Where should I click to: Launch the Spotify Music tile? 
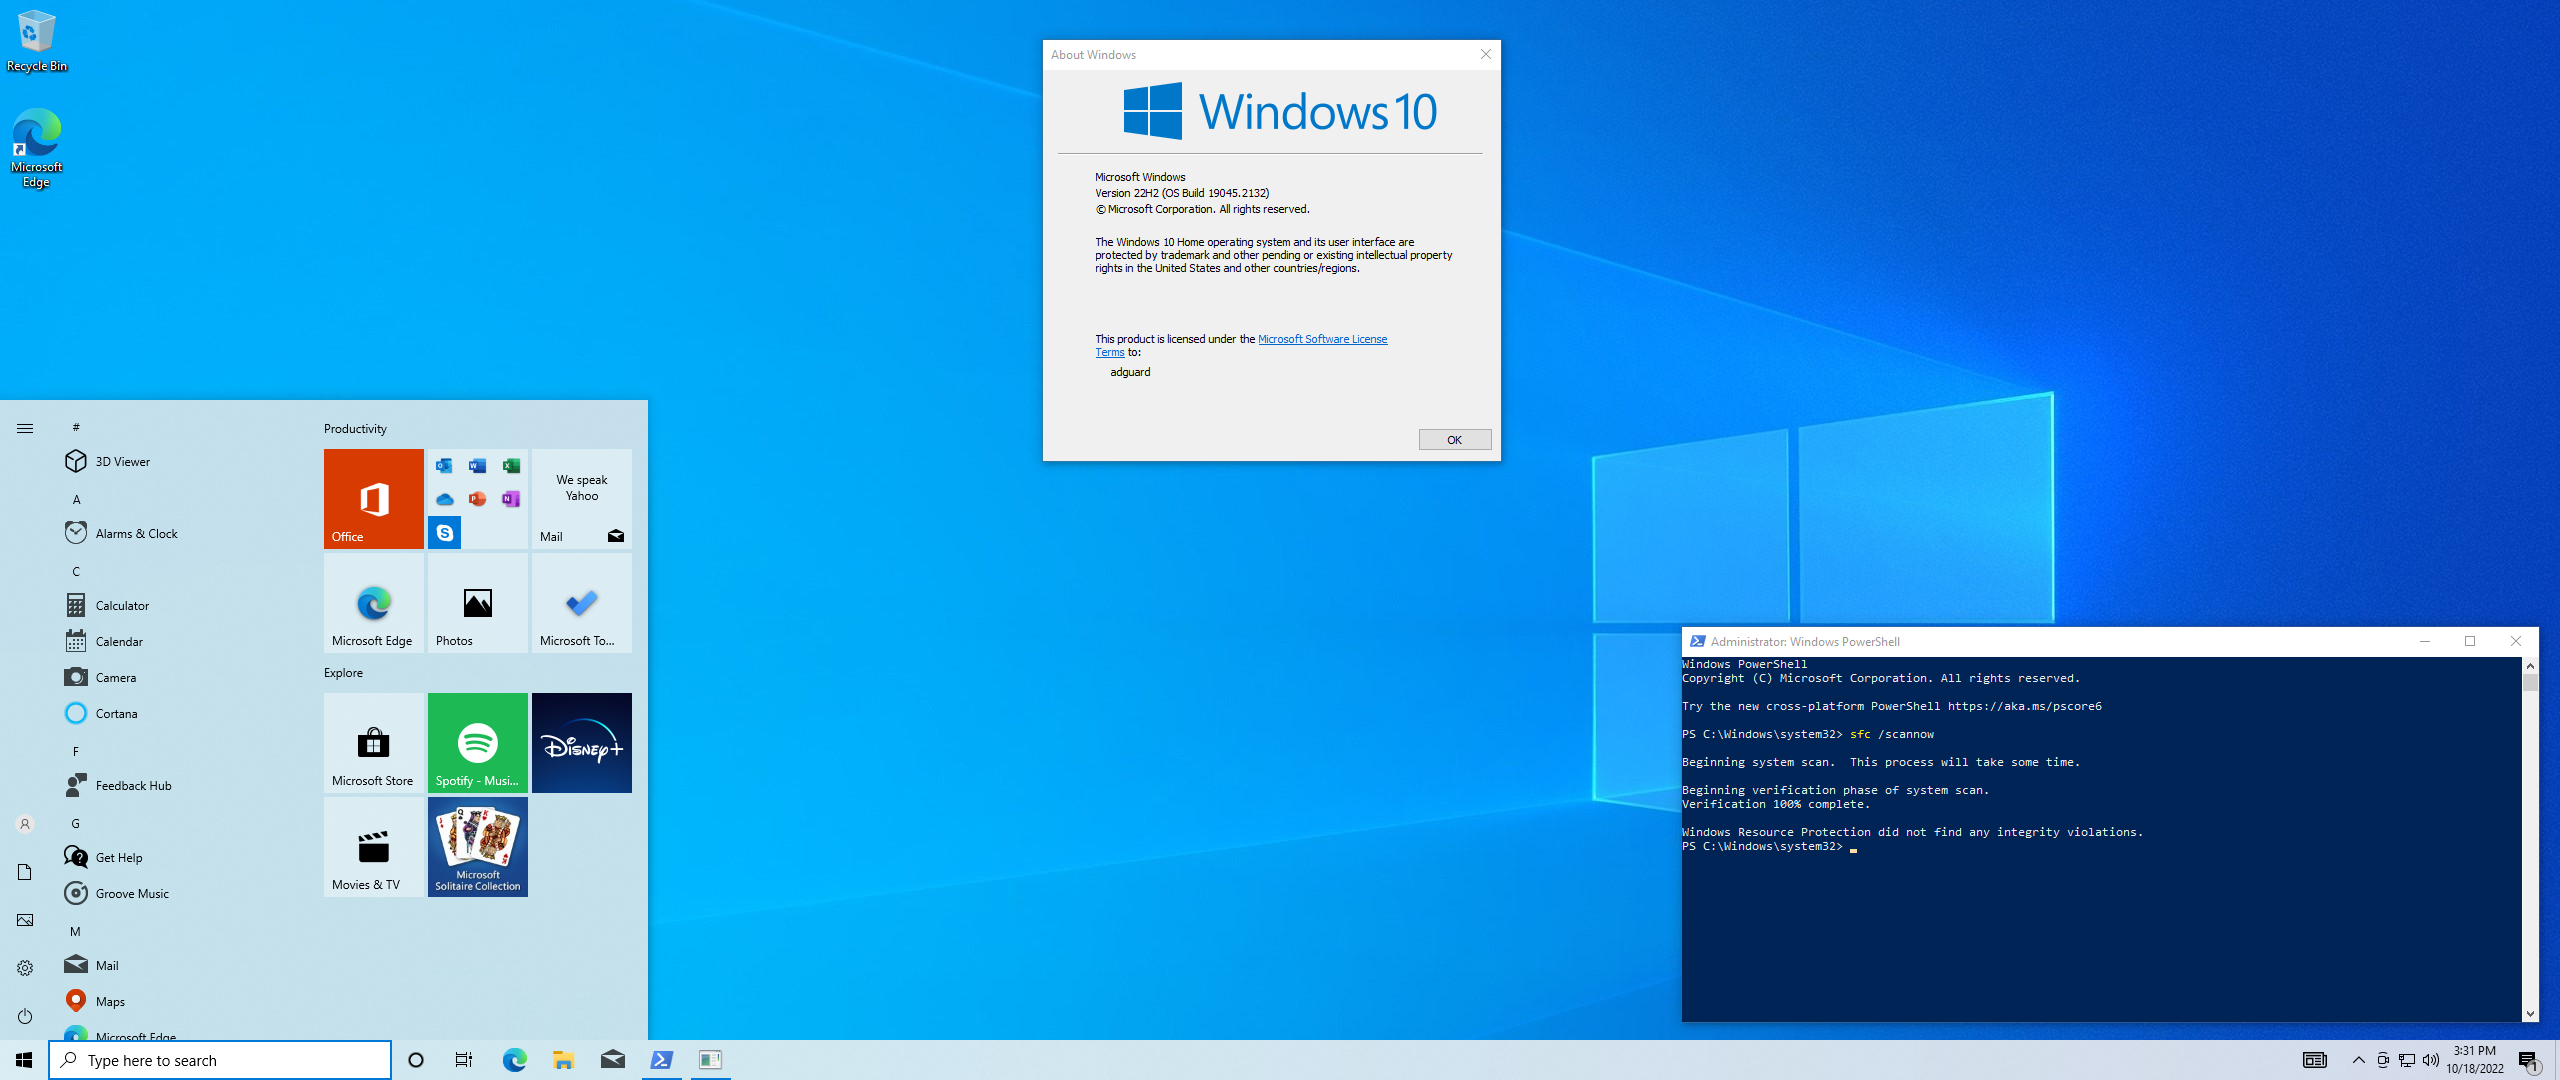coord(478,742)
